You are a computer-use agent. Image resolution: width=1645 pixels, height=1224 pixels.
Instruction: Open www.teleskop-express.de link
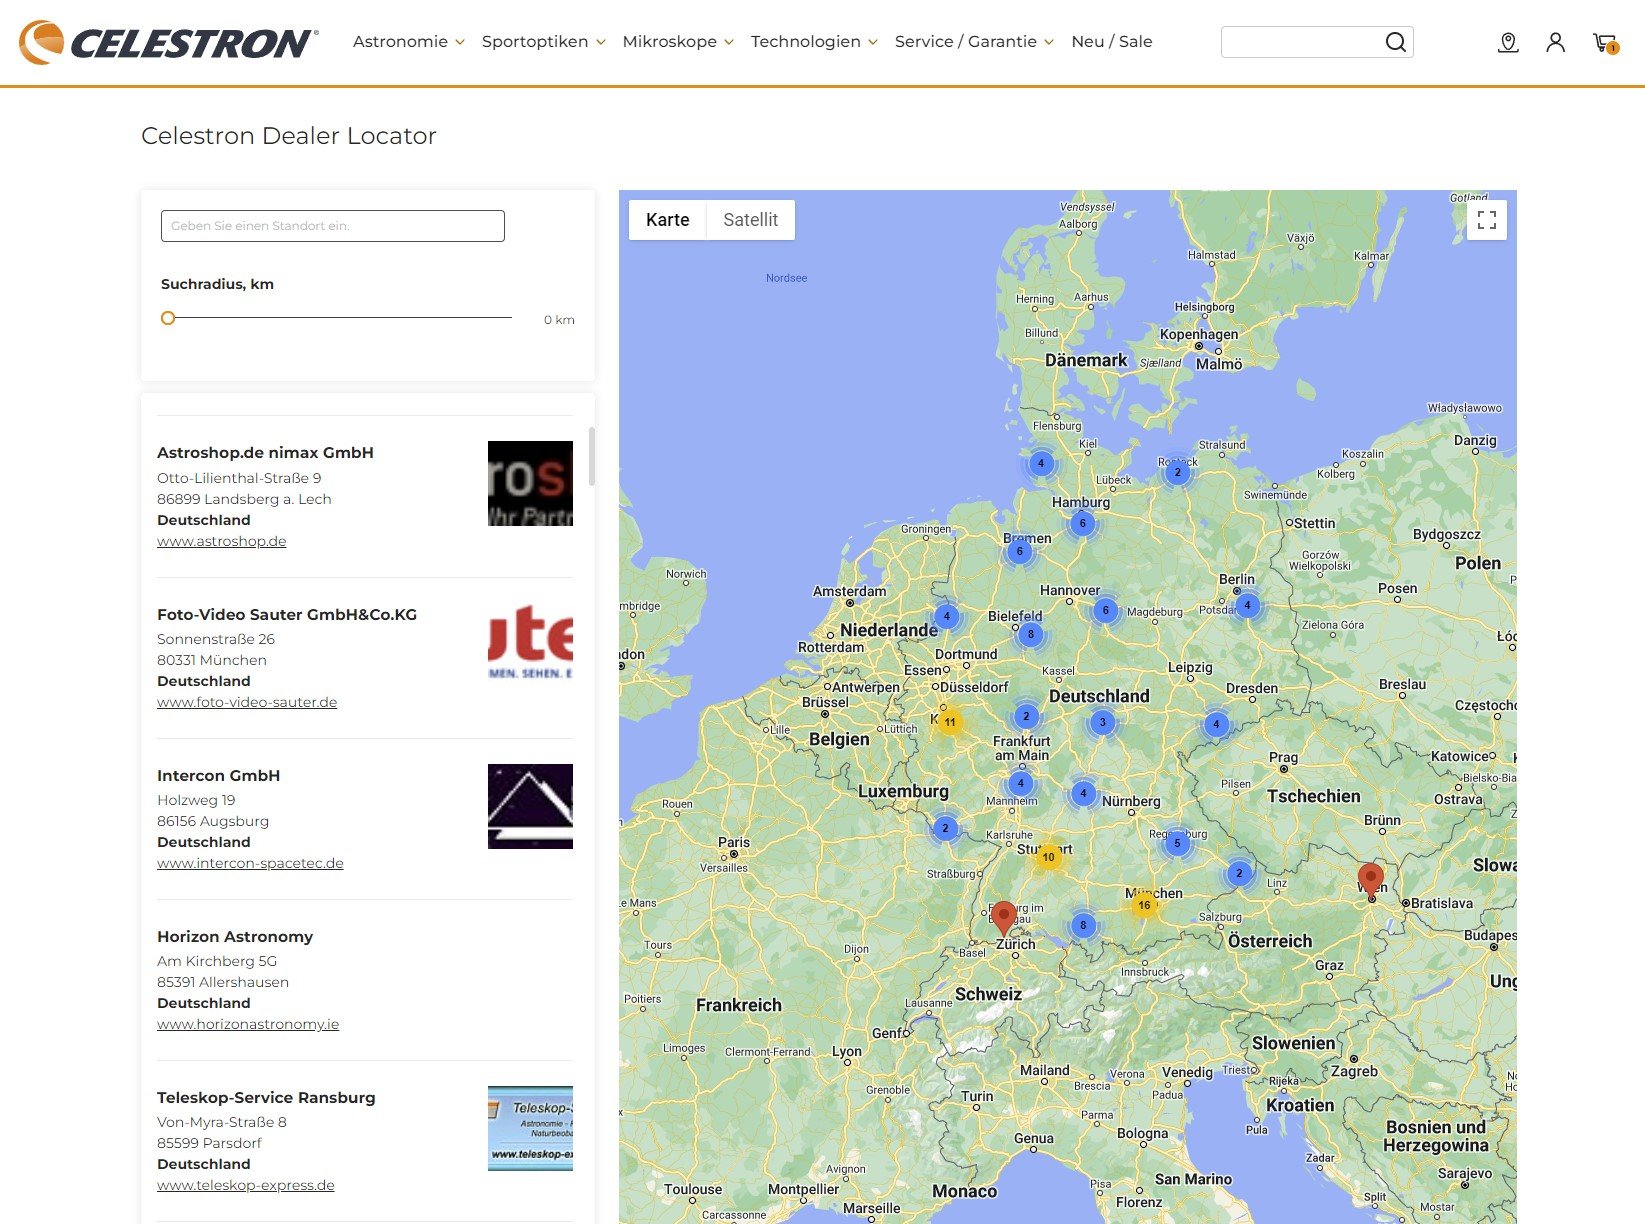[246, 1185]
